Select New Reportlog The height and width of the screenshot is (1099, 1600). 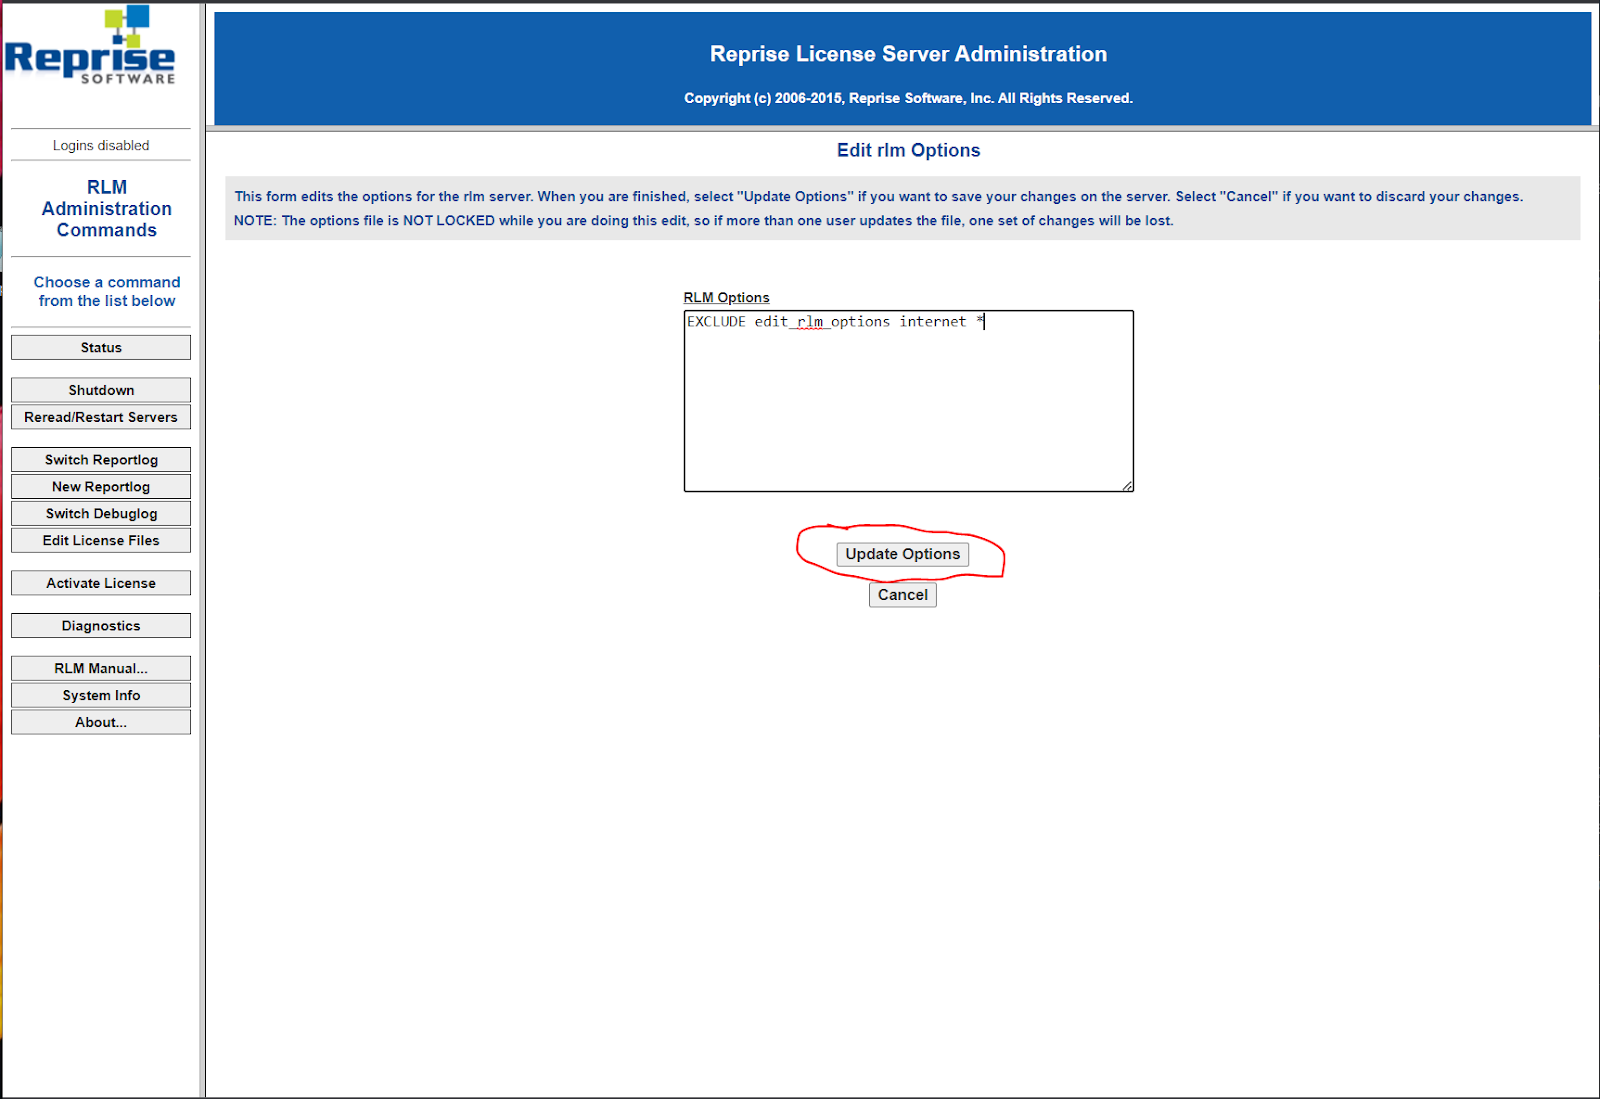point(100,486)
